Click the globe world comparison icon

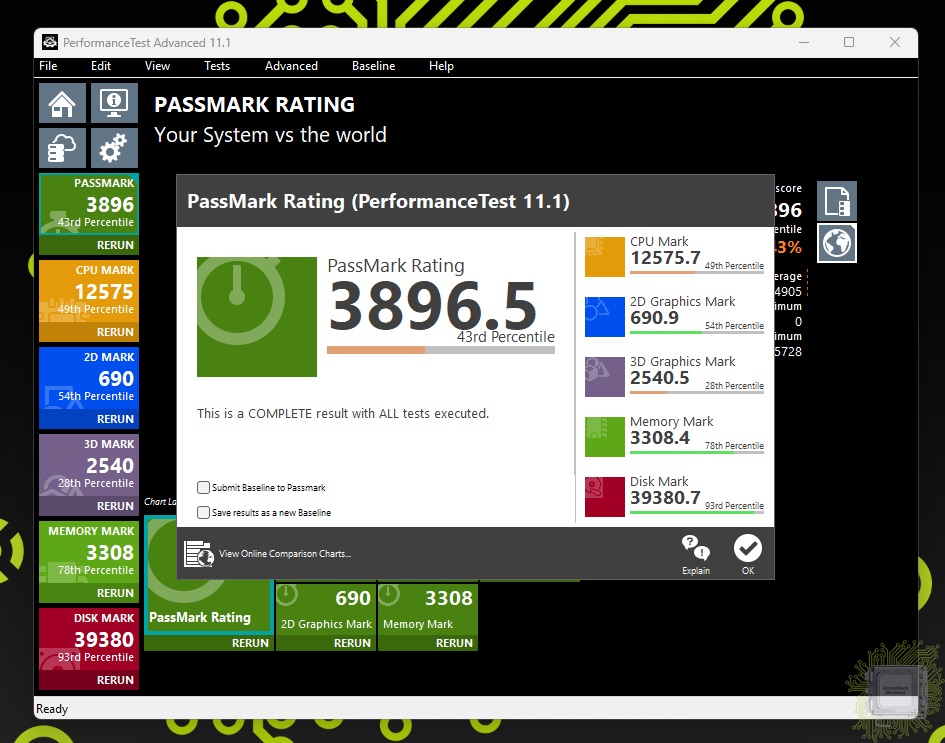(837, 243)
